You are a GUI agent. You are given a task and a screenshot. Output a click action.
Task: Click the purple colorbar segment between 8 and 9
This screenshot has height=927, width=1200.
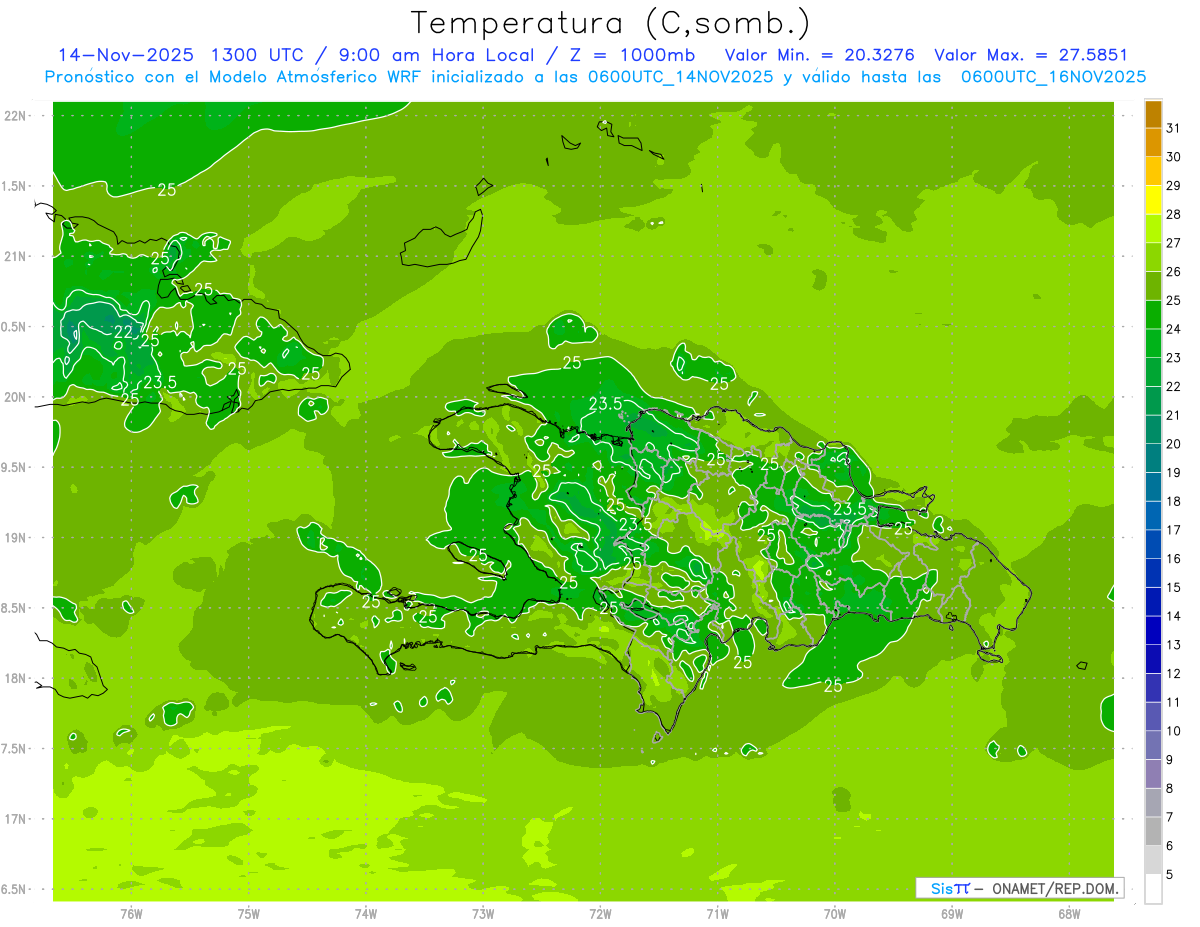[x=1153, y=775]
